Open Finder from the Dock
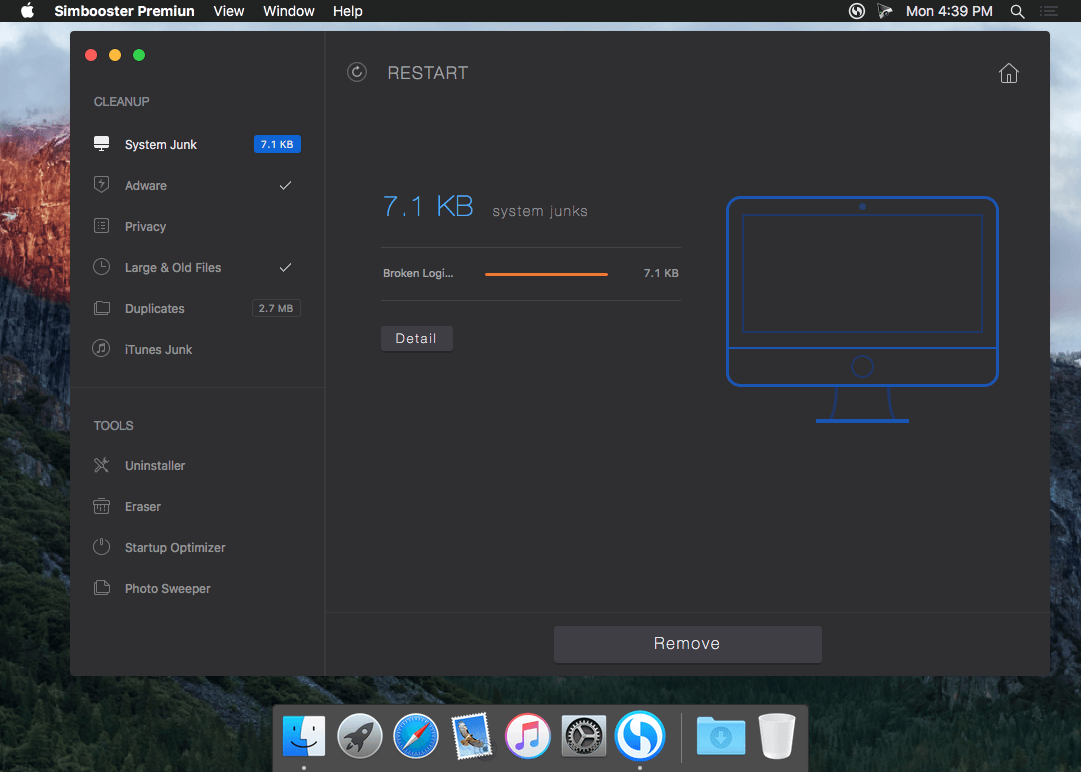The image size is (1081, 772). pos(303,736)
